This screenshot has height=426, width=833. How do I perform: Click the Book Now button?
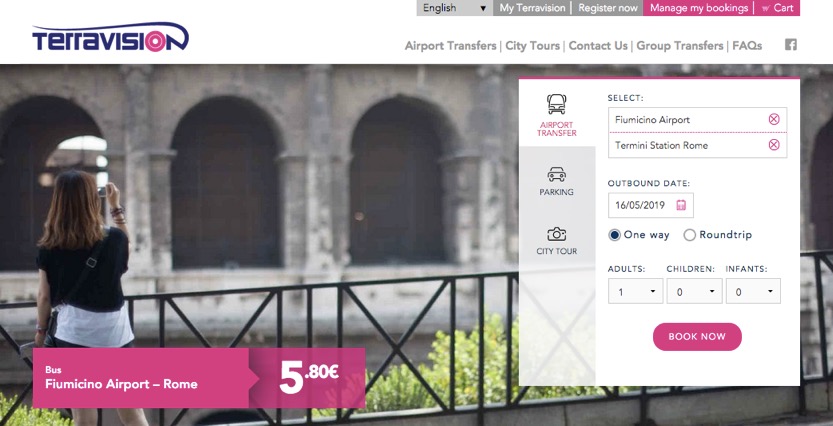pyautogui.click(x=697, y=337)
